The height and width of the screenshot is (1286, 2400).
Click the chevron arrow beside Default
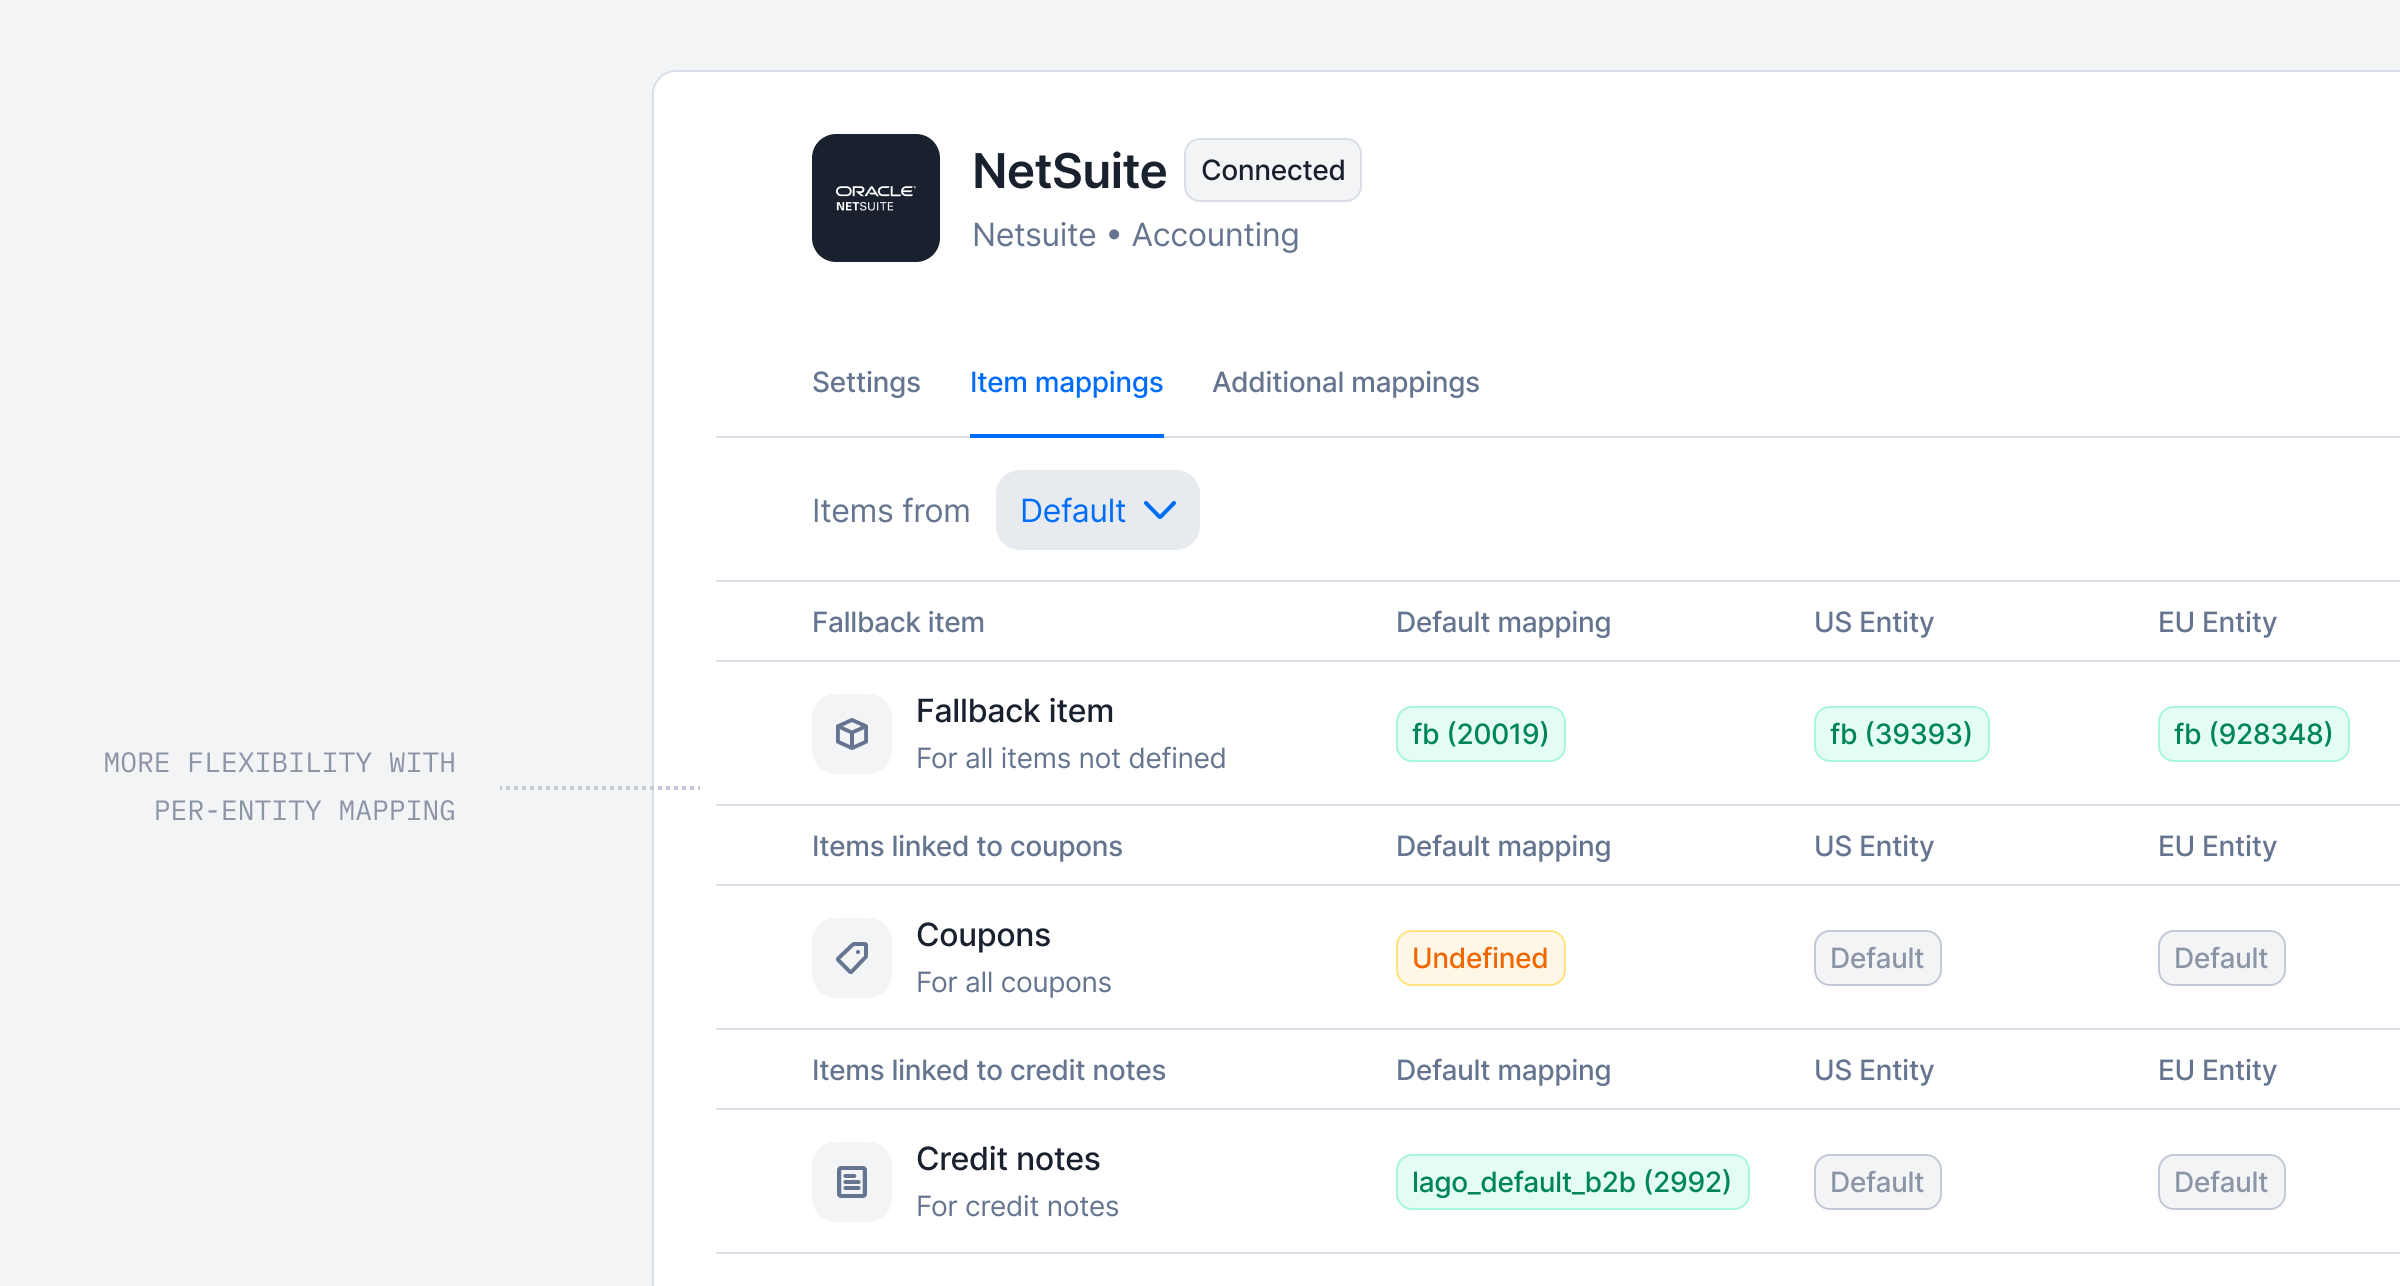(x=1160, y=510)
